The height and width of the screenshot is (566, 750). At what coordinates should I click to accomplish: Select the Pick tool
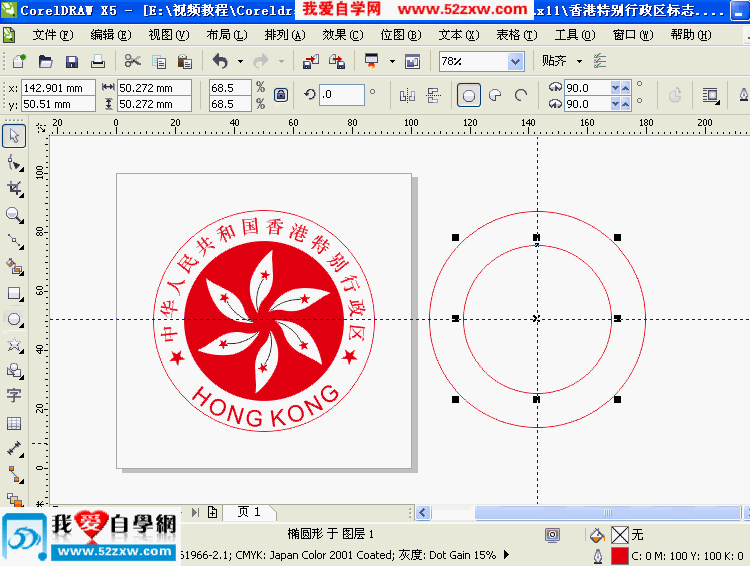pyautogui.click(x=14, y=136)
